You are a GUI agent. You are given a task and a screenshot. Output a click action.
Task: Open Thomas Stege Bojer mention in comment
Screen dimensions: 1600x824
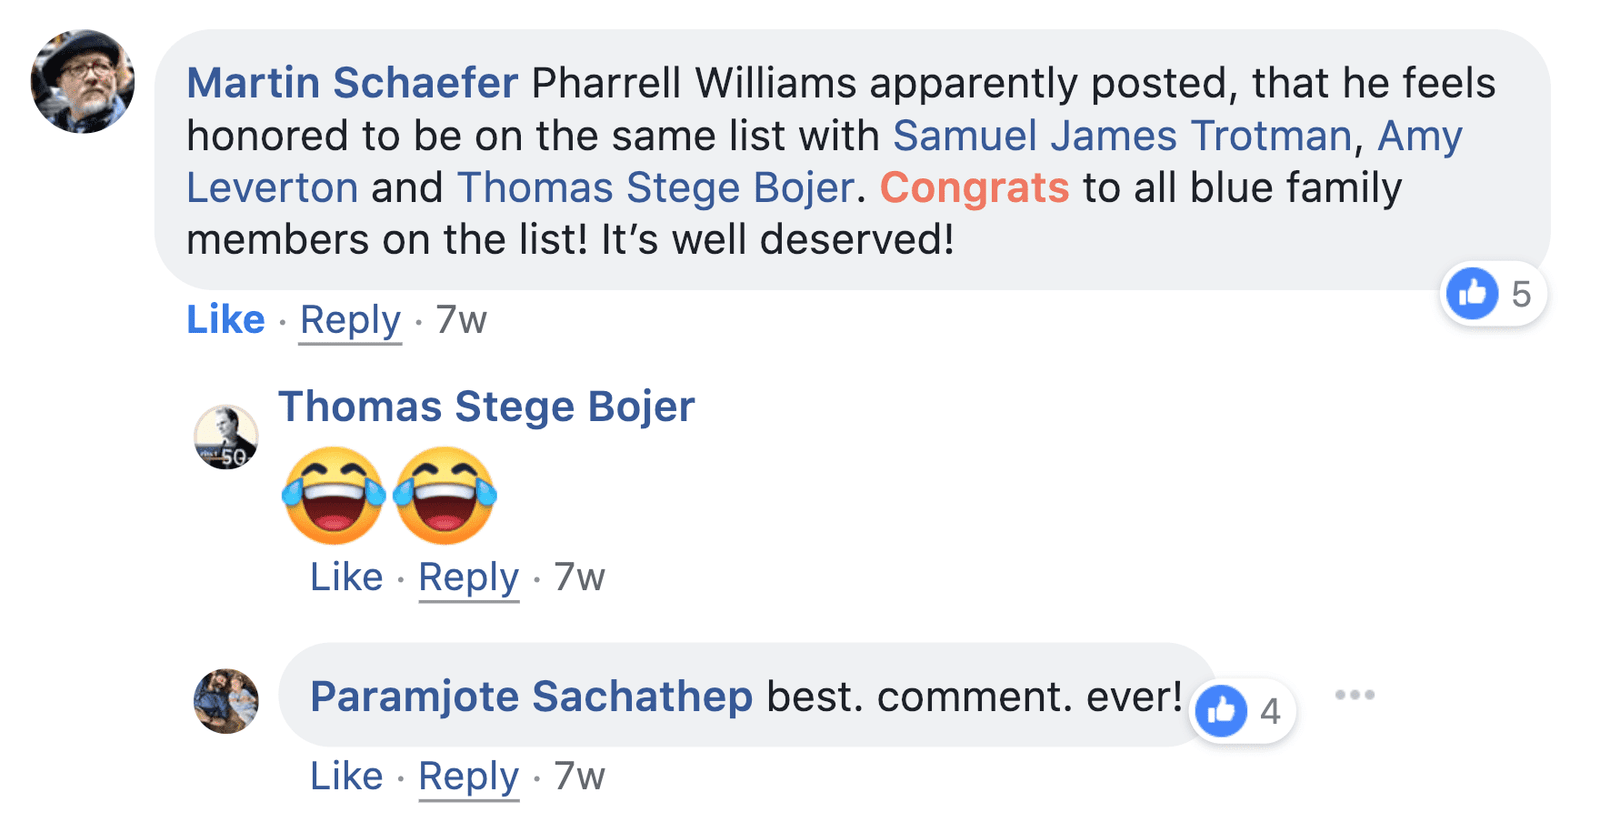(656, 188)
